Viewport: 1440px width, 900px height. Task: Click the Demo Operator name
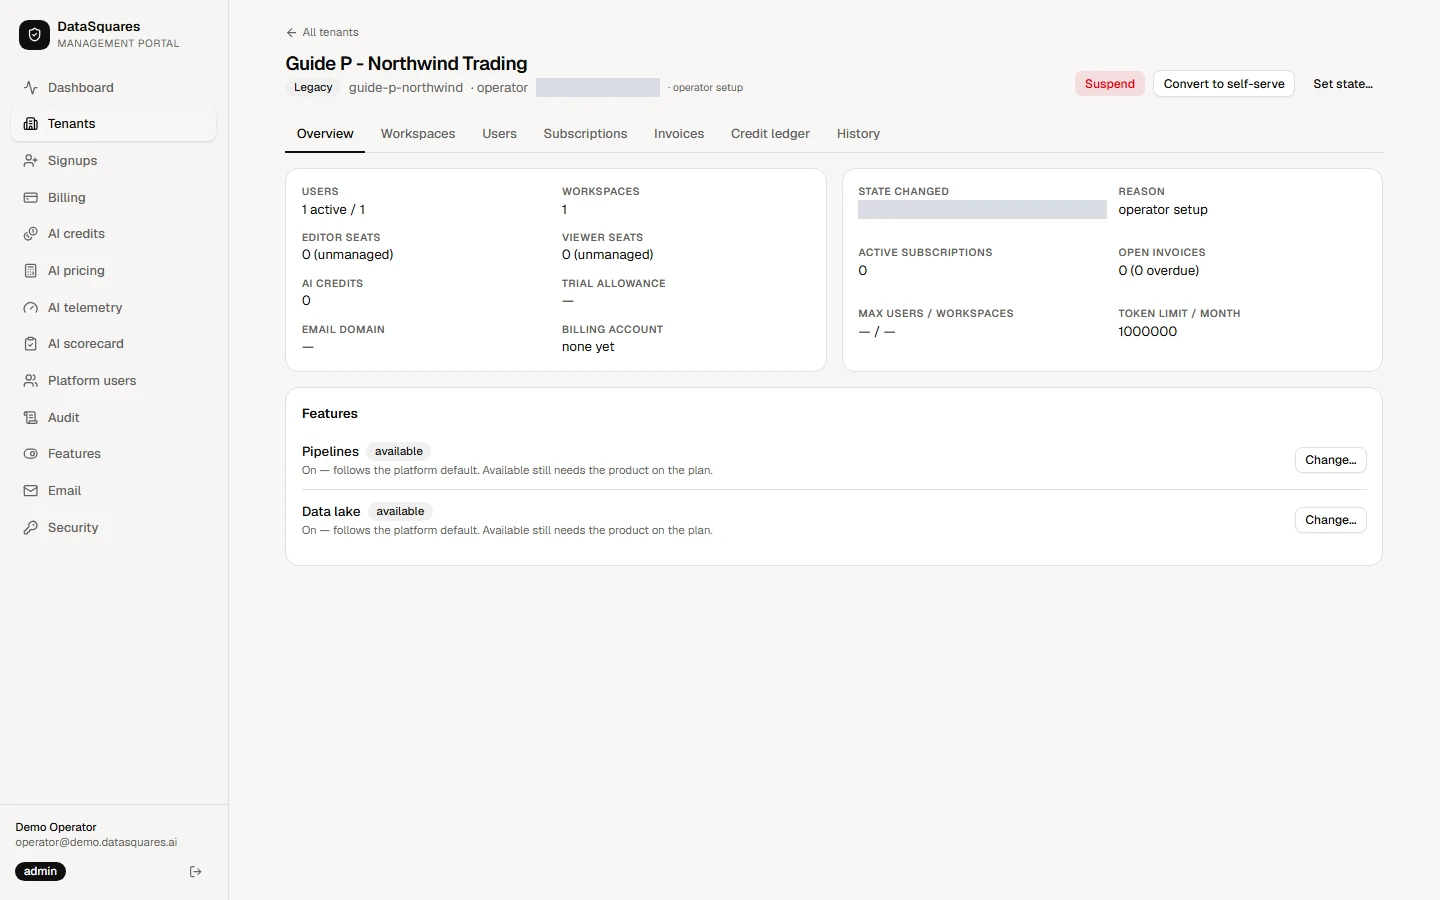56,828
